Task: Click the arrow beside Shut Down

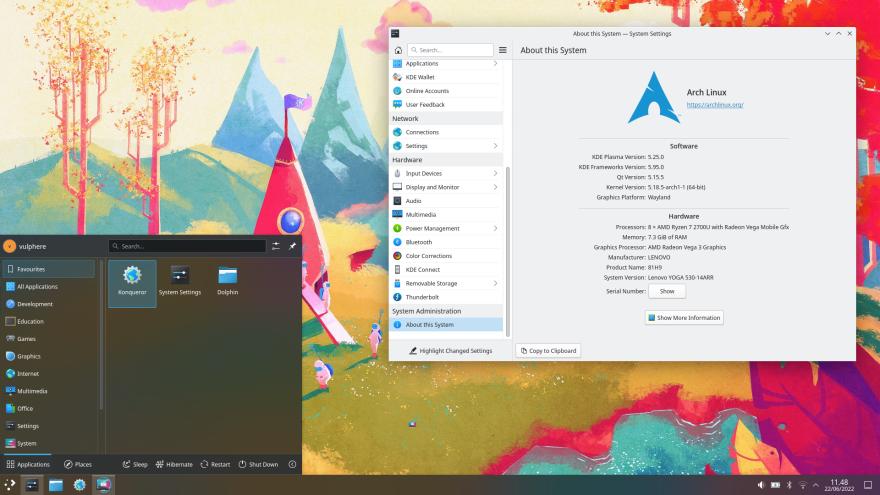Action: (292, 464)
